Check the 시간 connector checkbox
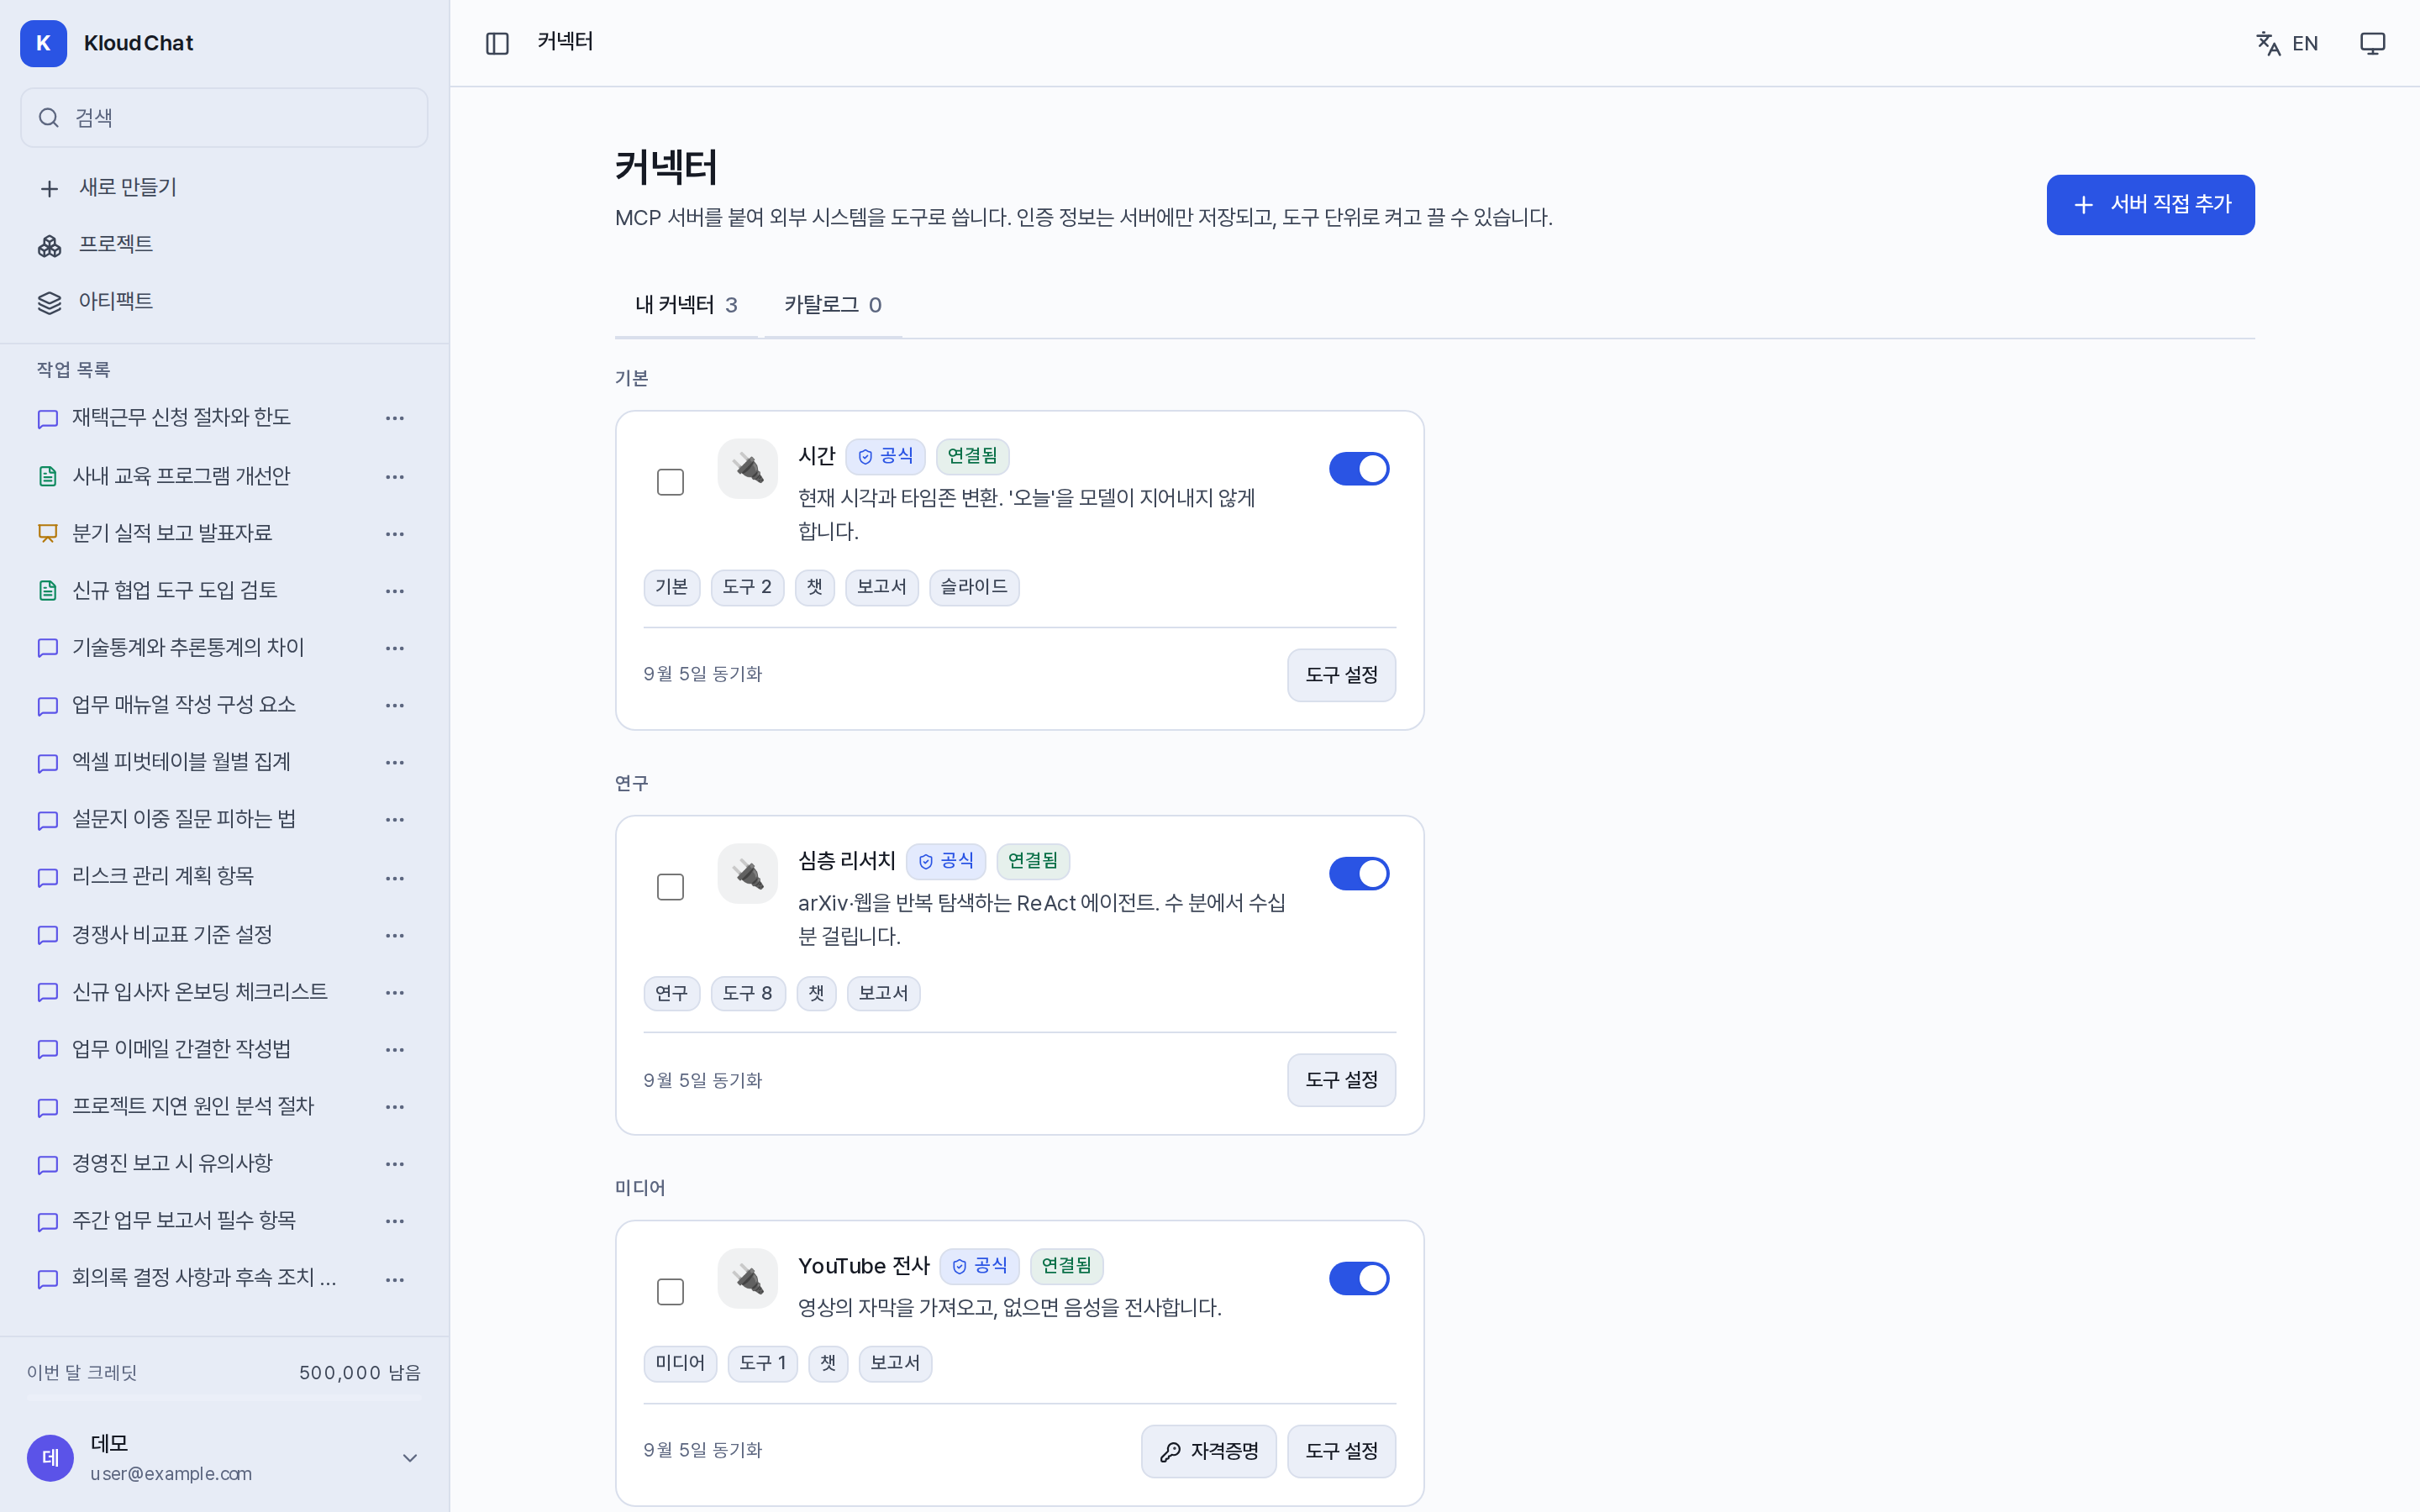The height and width of the screenshot is (1512, 2420). tap(670, 482)
